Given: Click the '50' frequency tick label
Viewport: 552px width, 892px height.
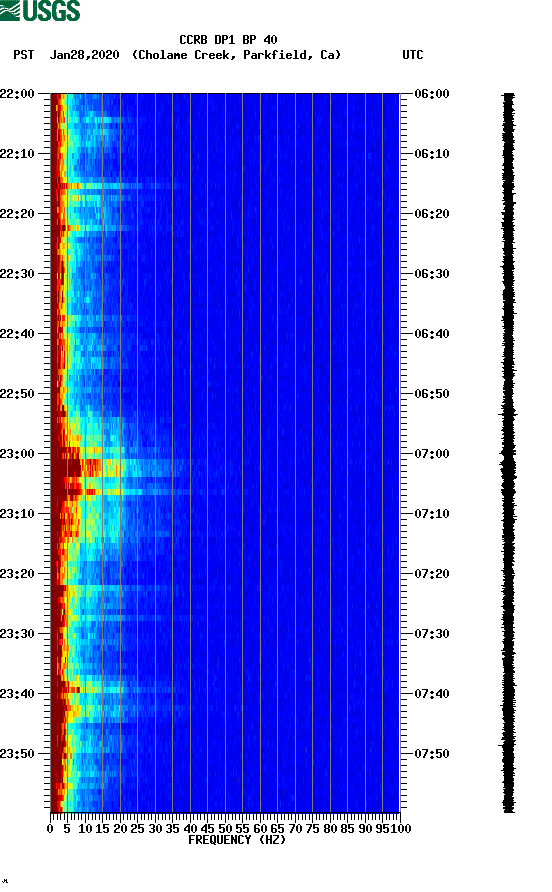Looking at the screenshot, I should coord(225,829).
